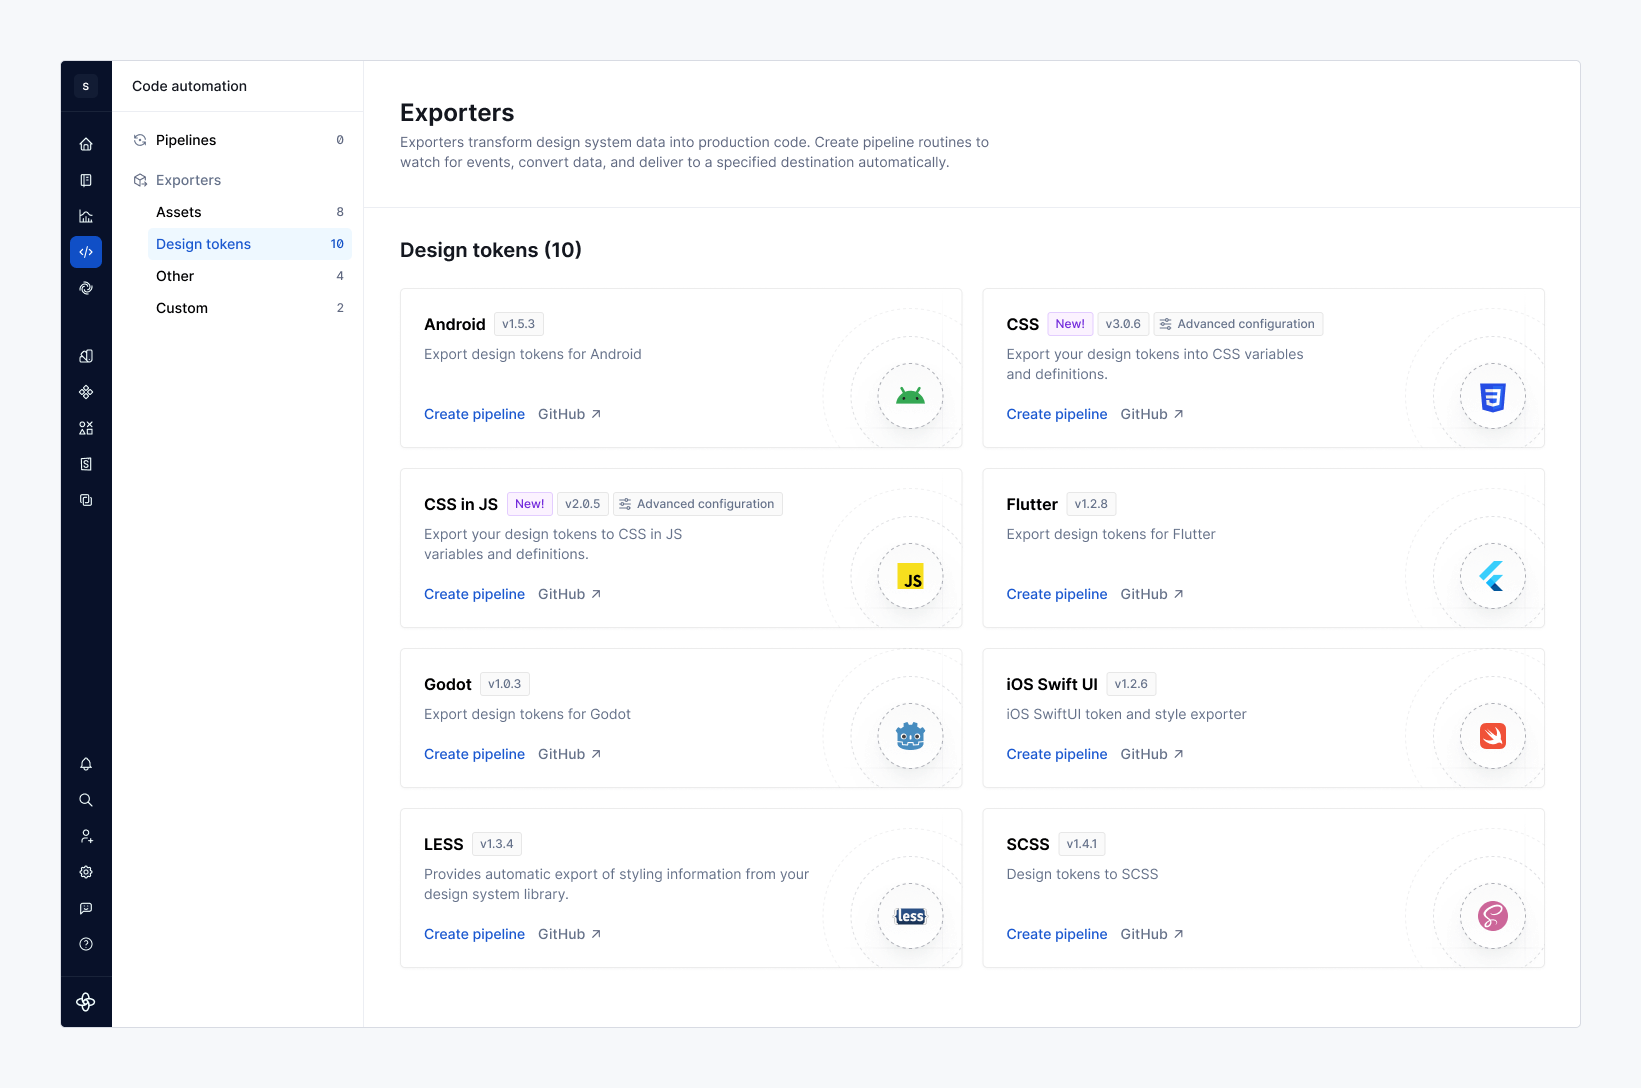Create pipeline for Android exporter
This screenshot has width=1641, height=1088.
474,414
